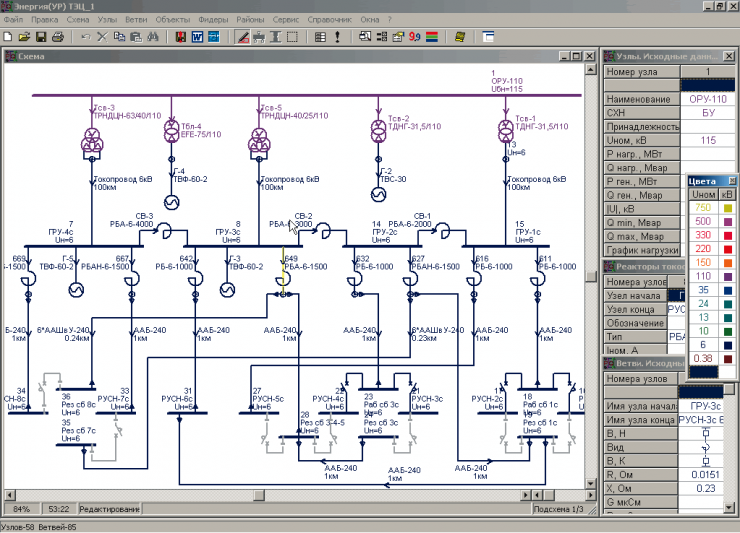Print the scheme using printer icon

58,37
